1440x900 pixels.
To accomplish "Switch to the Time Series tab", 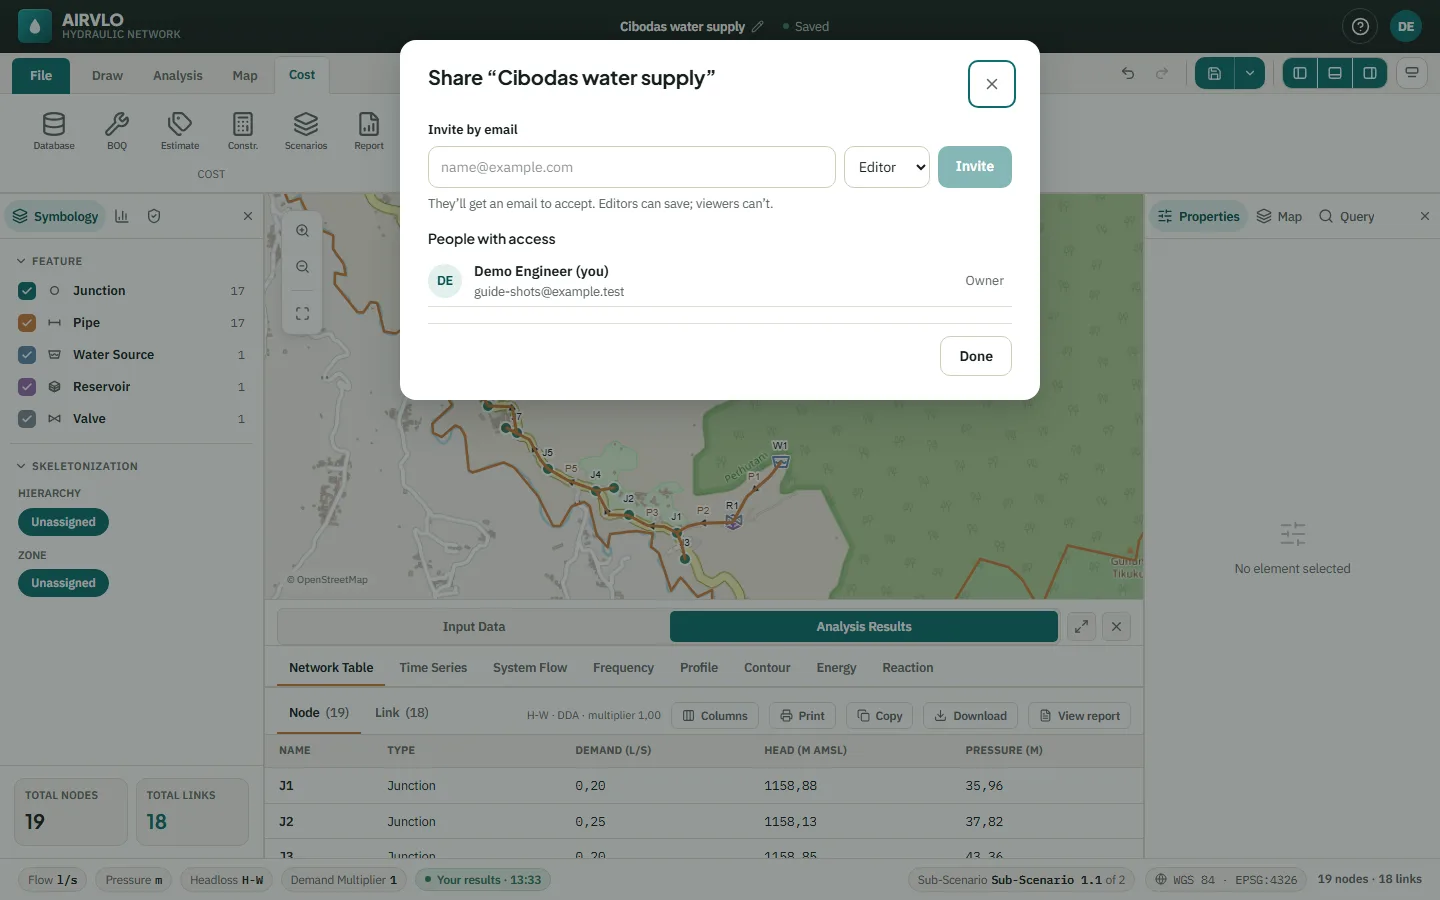I will [433, 668].
